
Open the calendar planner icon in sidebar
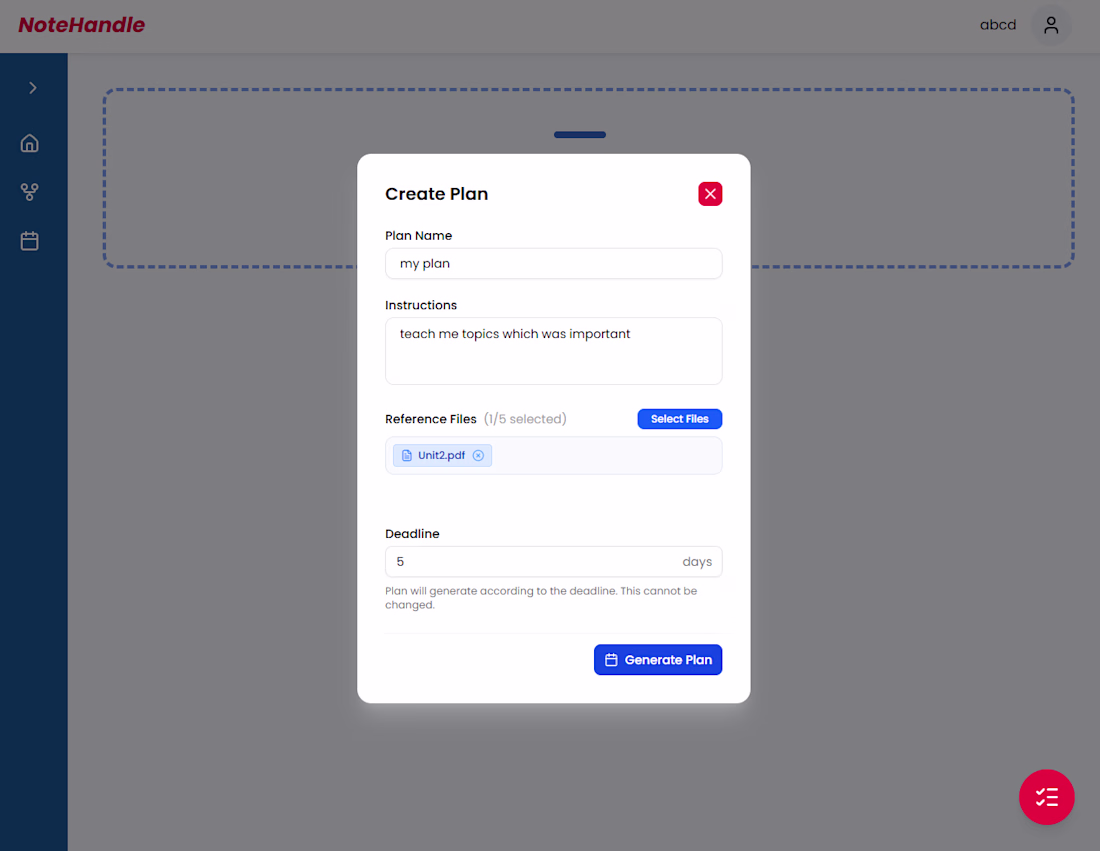coord(29,241)
